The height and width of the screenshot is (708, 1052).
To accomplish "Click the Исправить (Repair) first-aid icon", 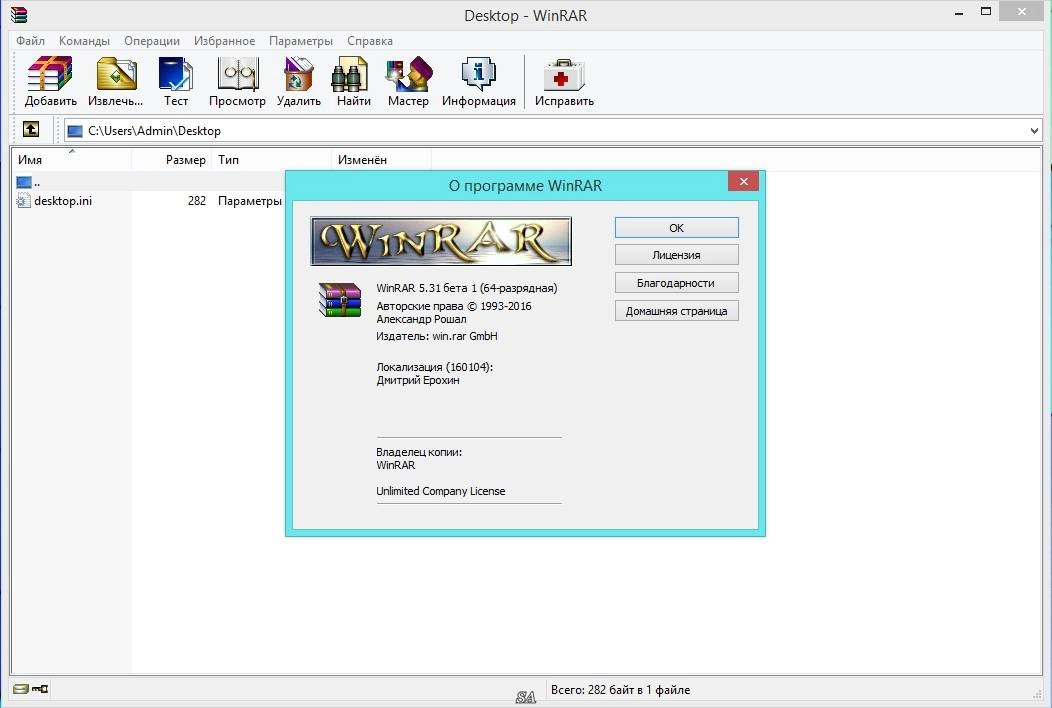I will point(564,81).
